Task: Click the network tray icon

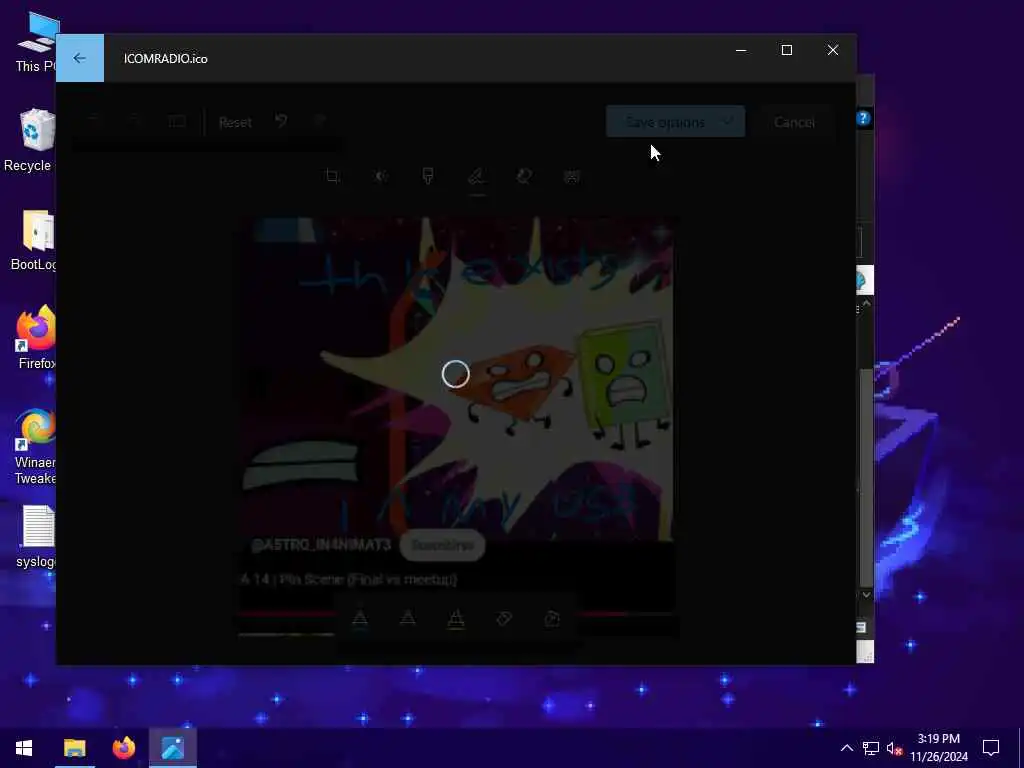Action: pyautogui.click(x=871, y=748)
